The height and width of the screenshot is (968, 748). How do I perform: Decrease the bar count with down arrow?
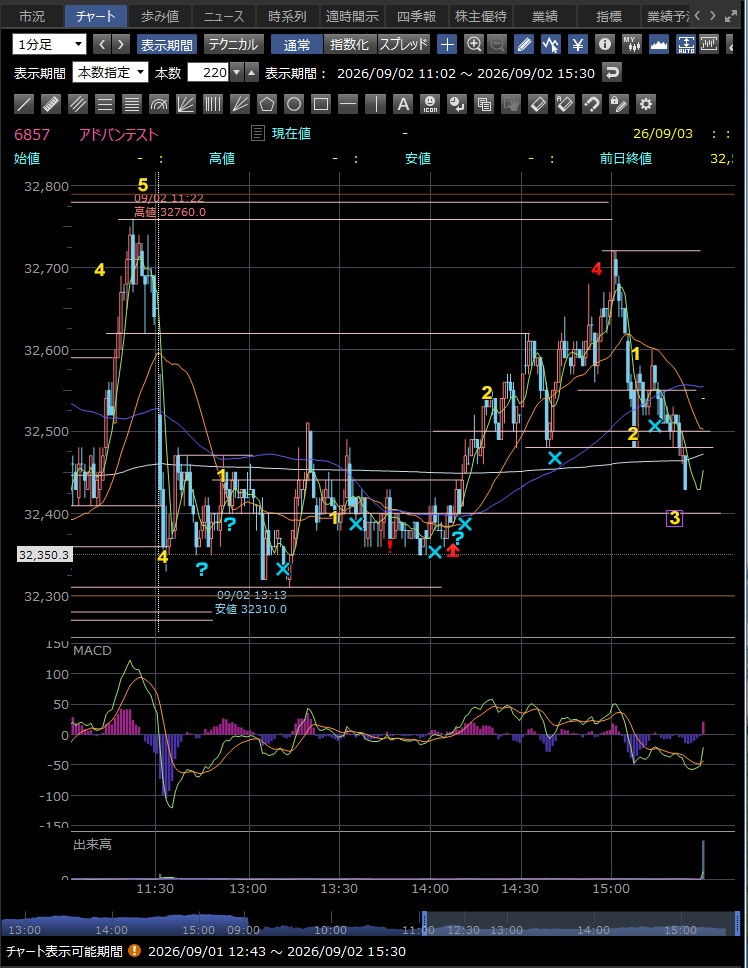pyautogui.click(x=237, y=73)
